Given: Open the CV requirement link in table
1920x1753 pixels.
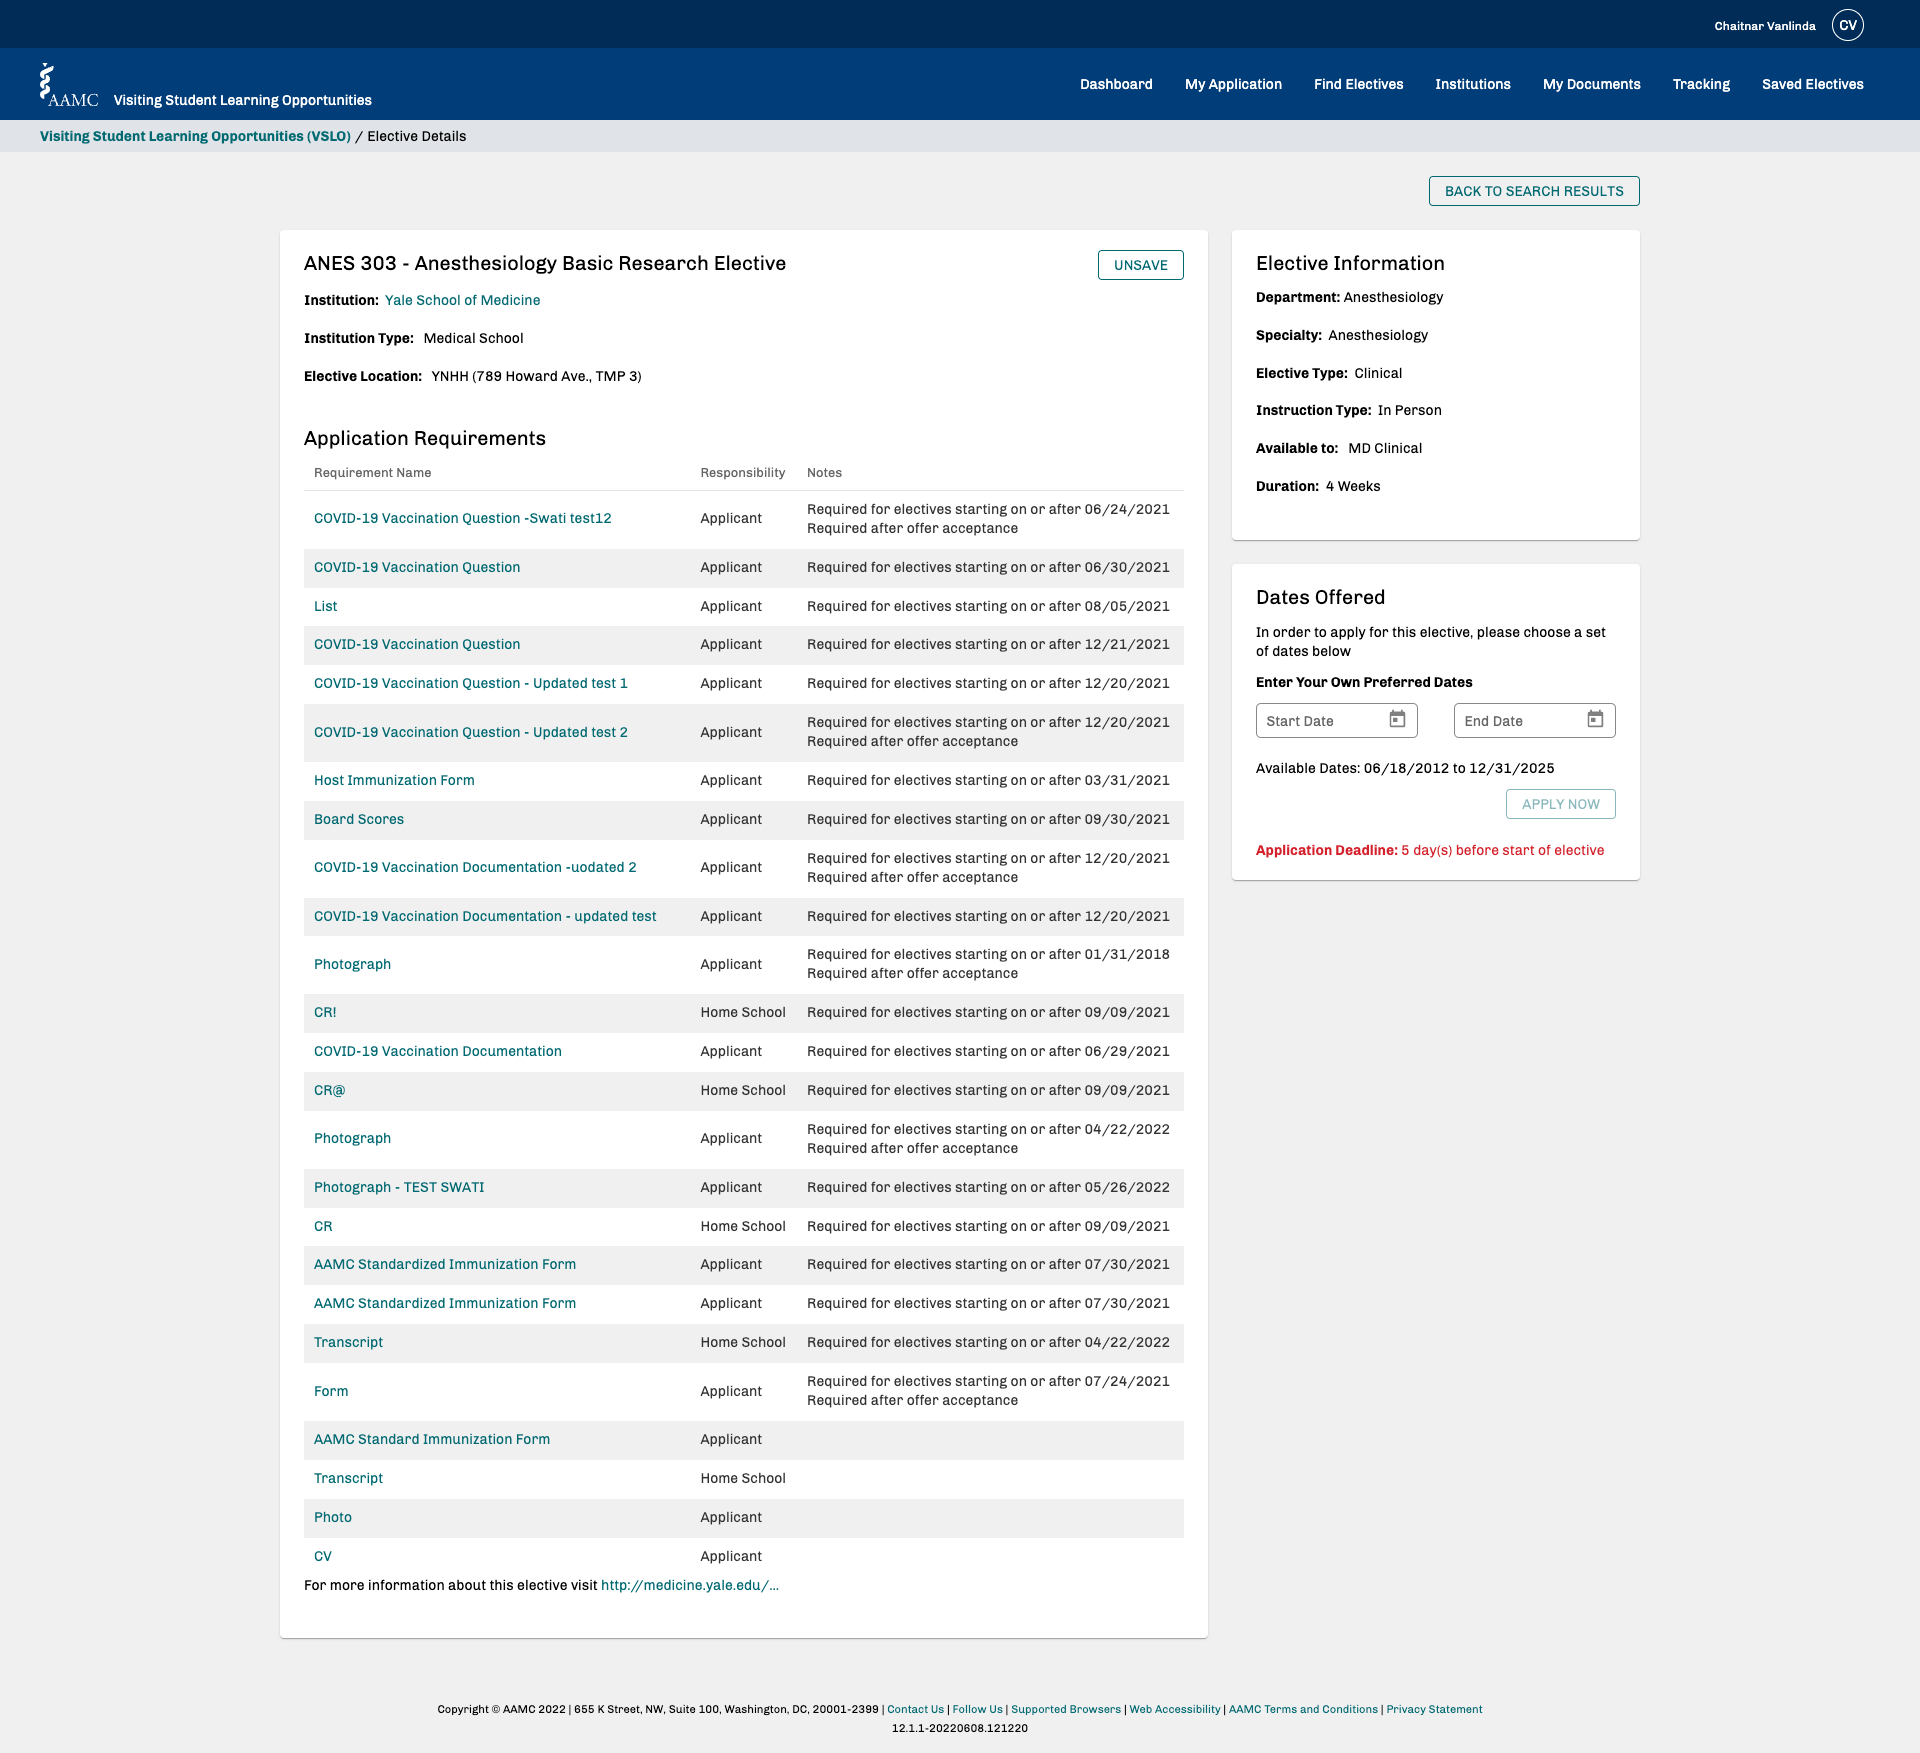Looking at the screenshot, I should (323, 1557).
